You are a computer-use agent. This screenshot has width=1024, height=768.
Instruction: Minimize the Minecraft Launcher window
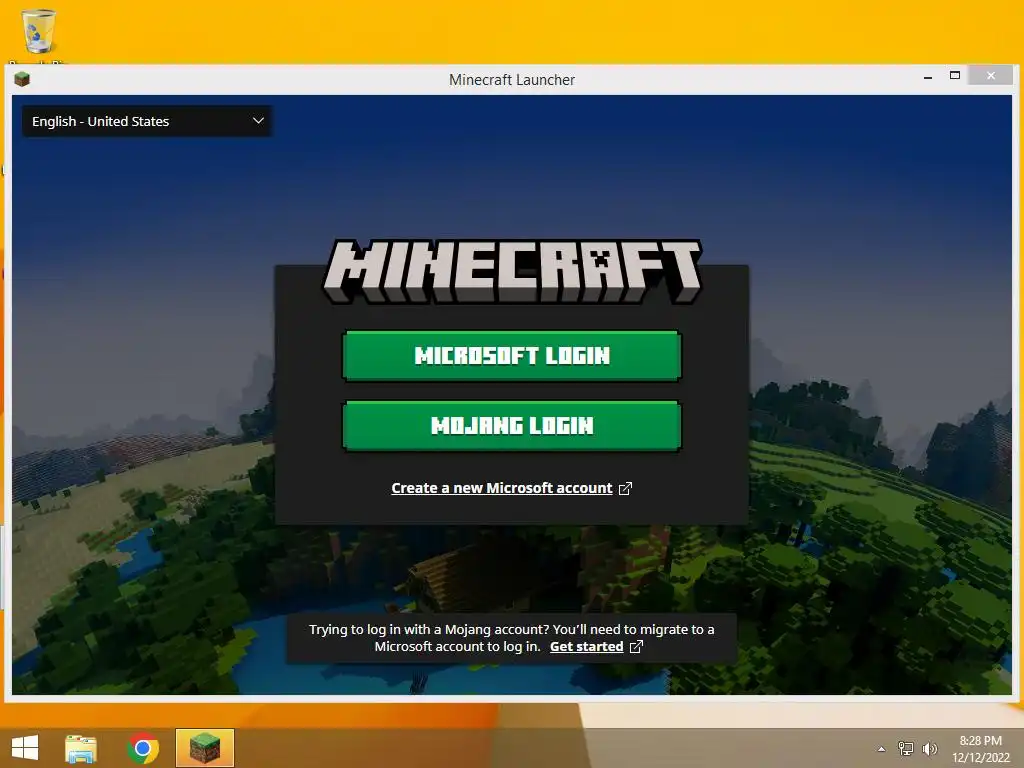[x=927, y=77]
